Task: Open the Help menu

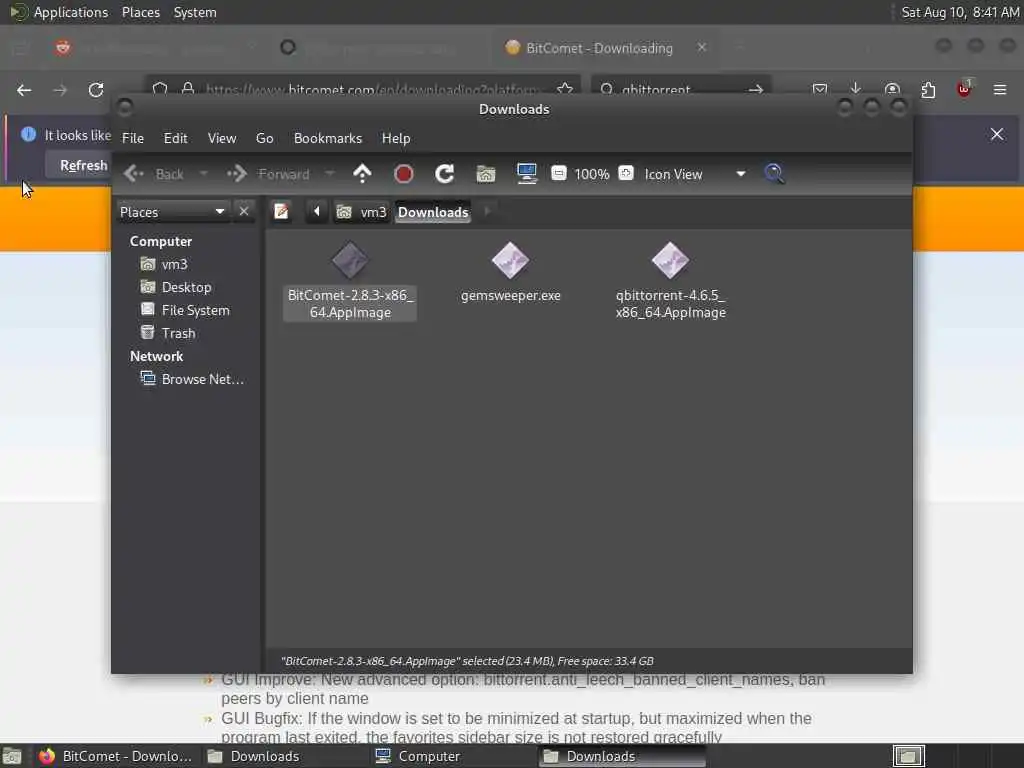Action: coord(396,138)
